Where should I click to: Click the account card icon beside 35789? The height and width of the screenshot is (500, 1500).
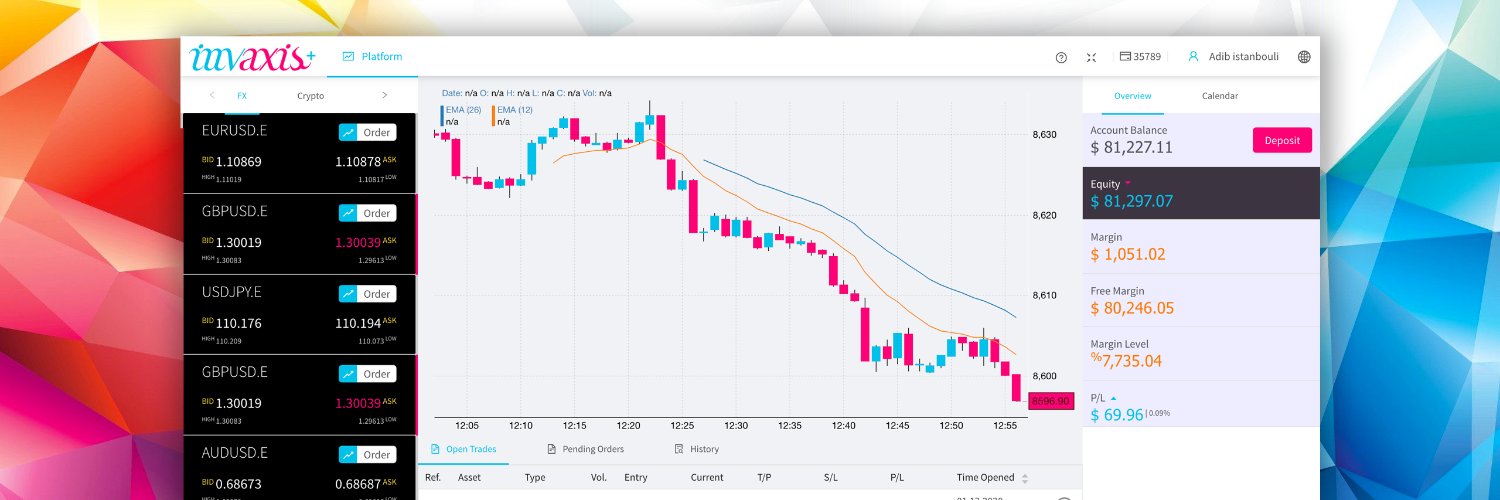coord(1124,57)
